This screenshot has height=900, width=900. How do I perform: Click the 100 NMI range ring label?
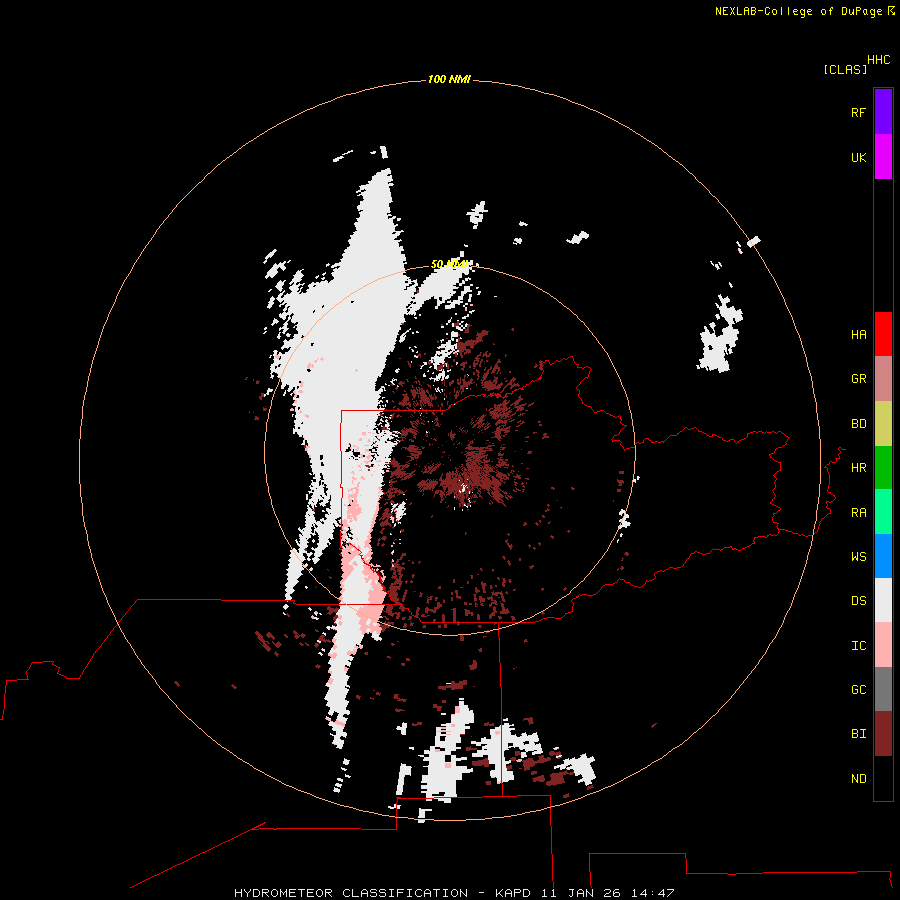449,79
